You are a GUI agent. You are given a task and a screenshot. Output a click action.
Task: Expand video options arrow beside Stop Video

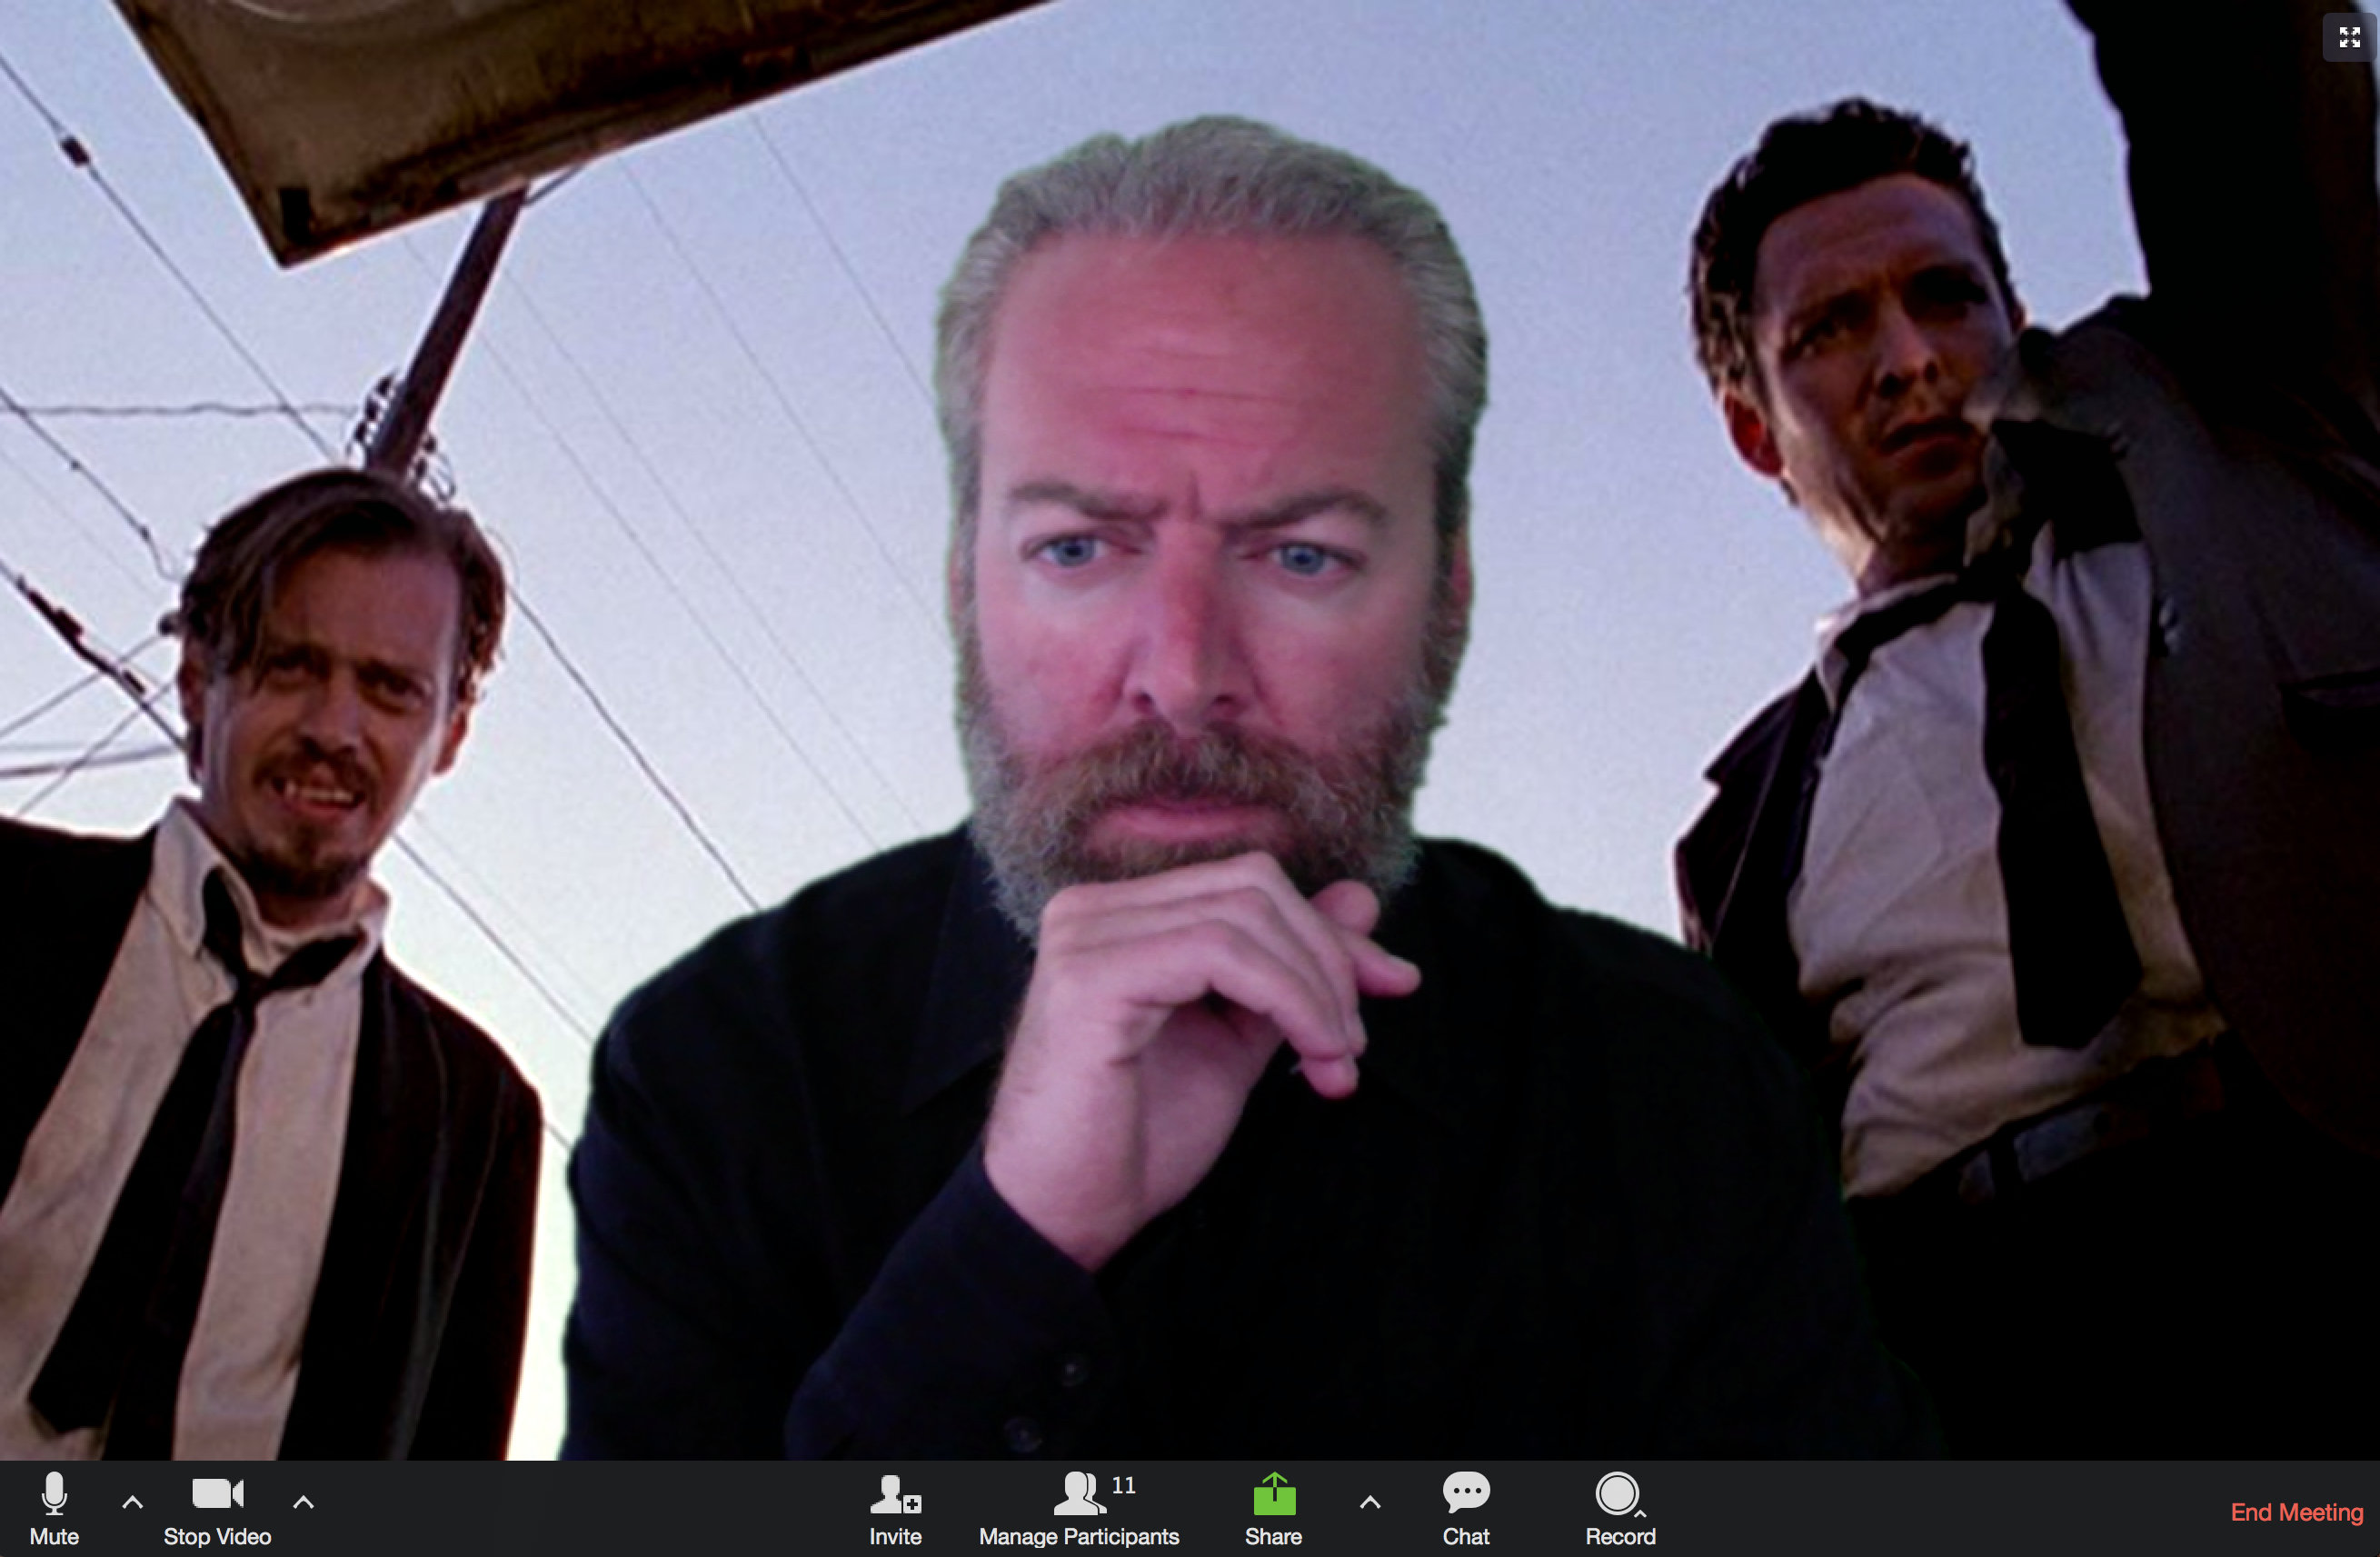[x=304, y=1501]
